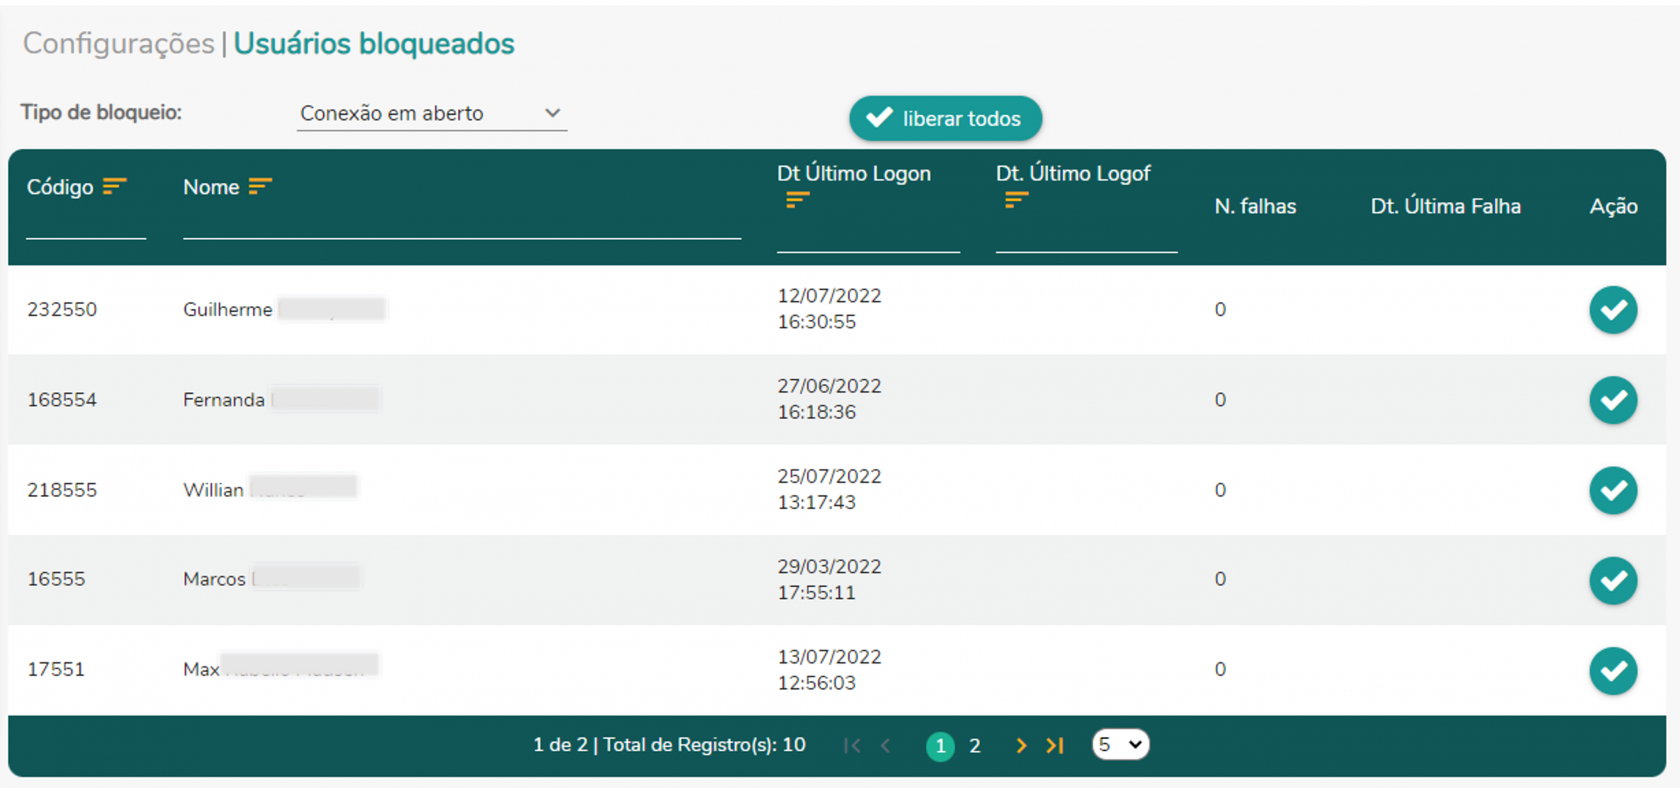1680x788 pixels.
Task: Click the name Max
Action: [x=201, y=669]
